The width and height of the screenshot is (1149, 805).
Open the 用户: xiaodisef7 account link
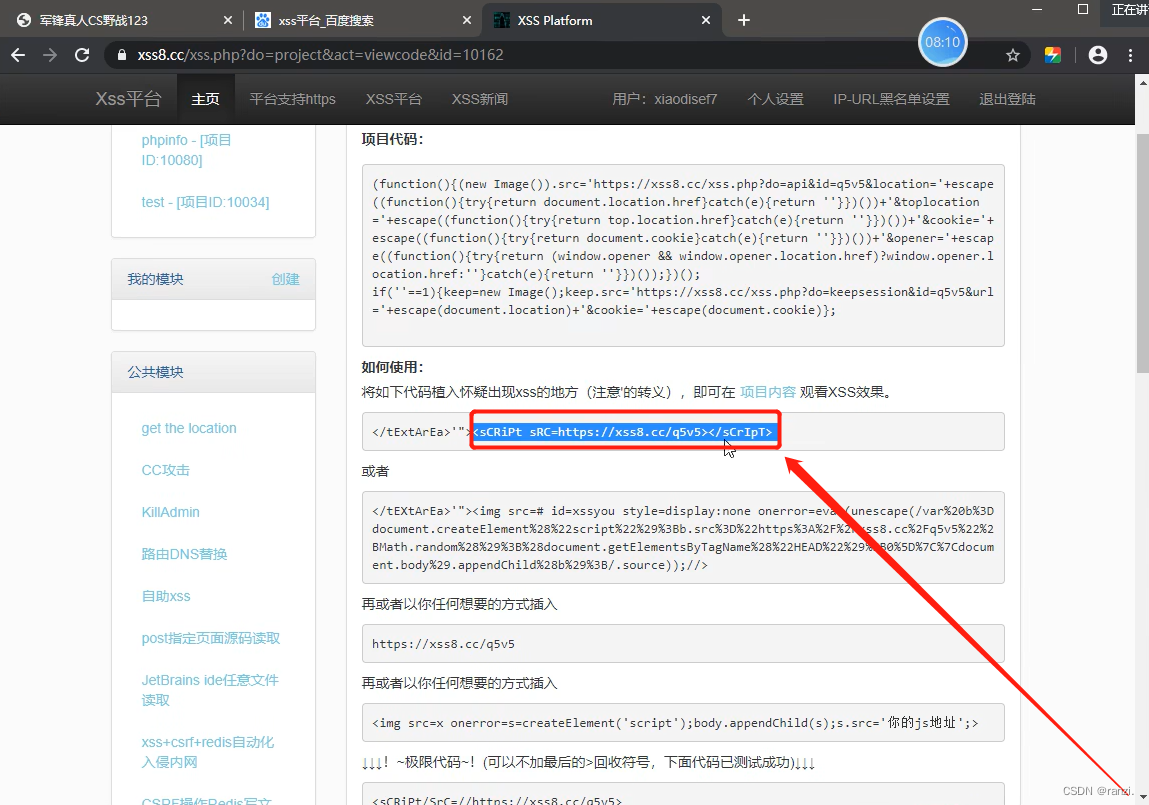[665, 99]
